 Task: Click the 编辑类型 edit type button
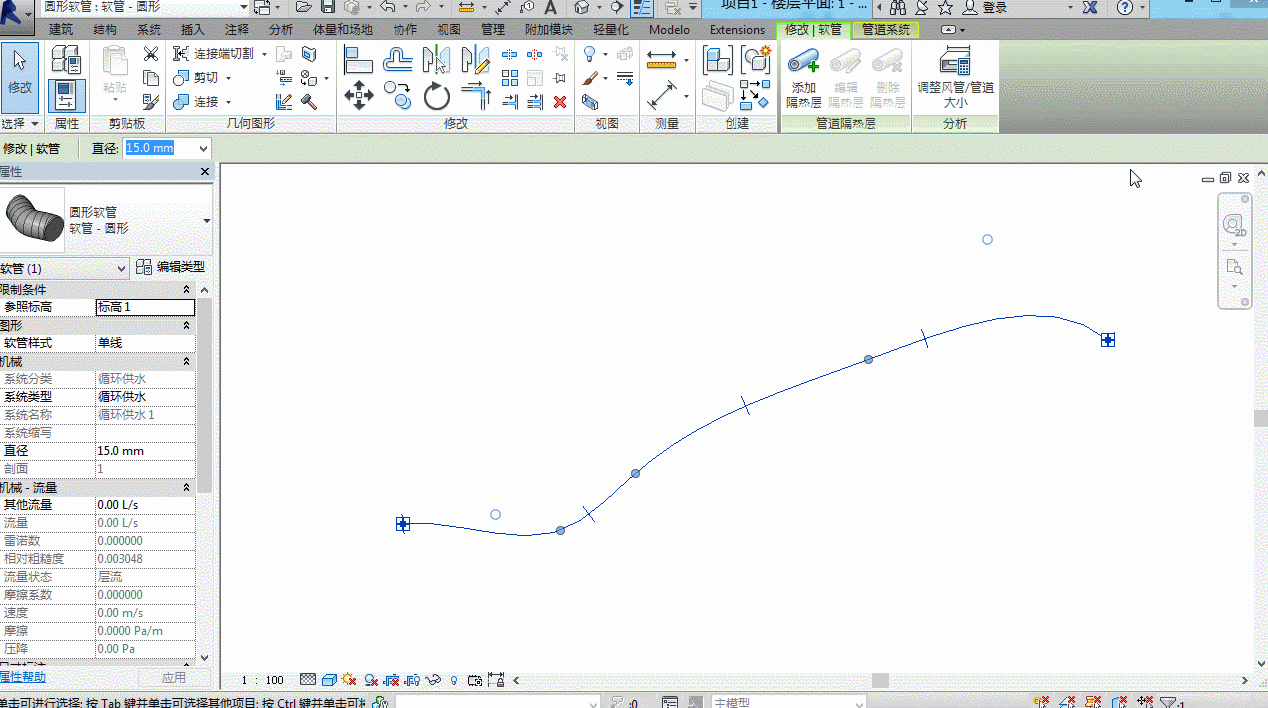tap(171, 267)
